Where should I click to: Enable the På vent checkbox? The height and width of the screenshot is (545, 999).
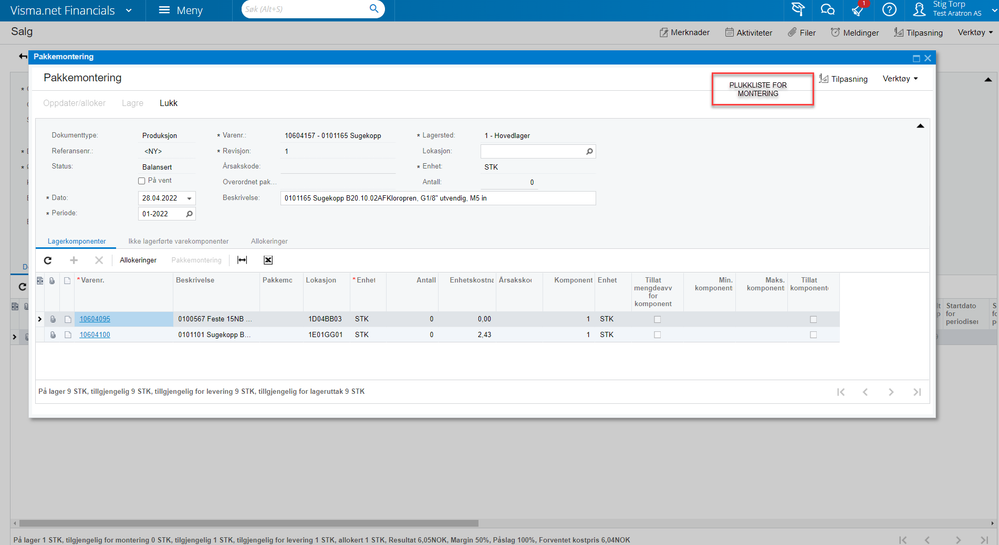141,181
